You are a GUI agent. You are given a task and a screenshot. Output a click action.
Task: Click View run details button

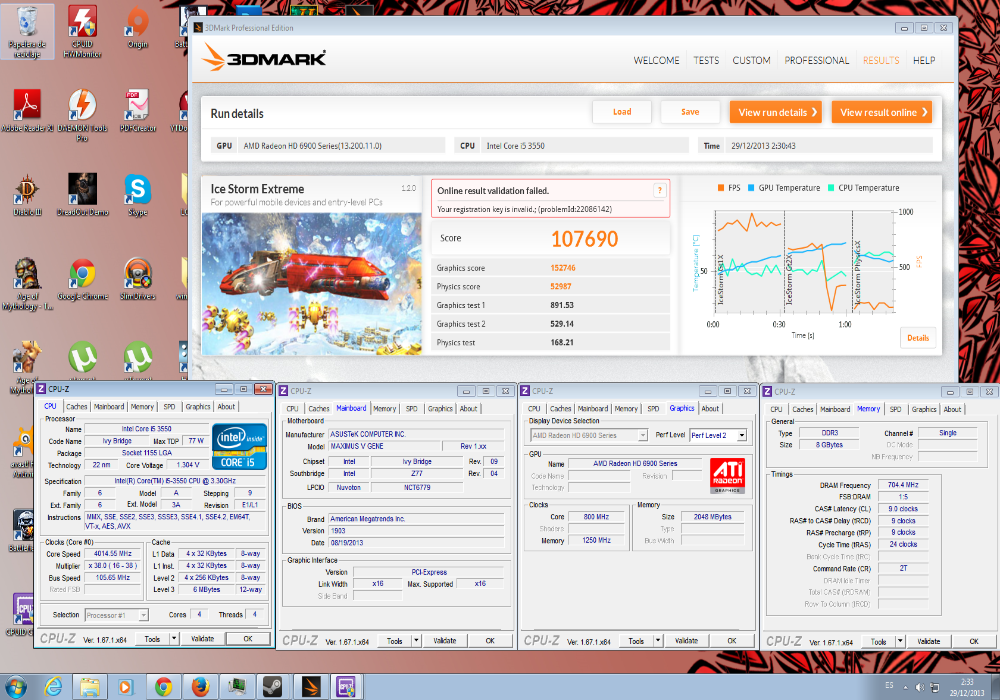click(776, 112)
